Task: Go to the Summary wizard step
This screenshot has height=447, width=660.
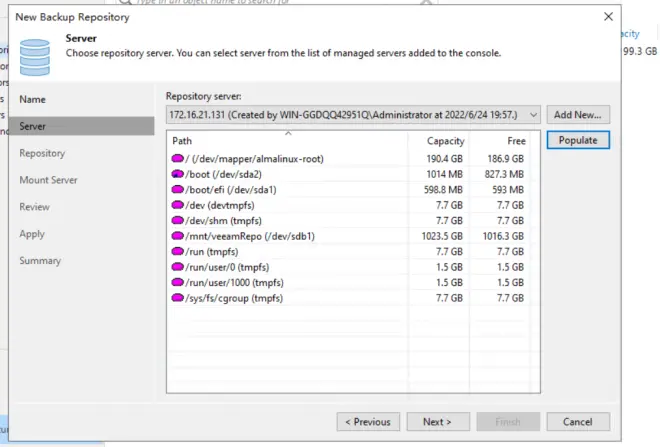Action: click(40, 261)
